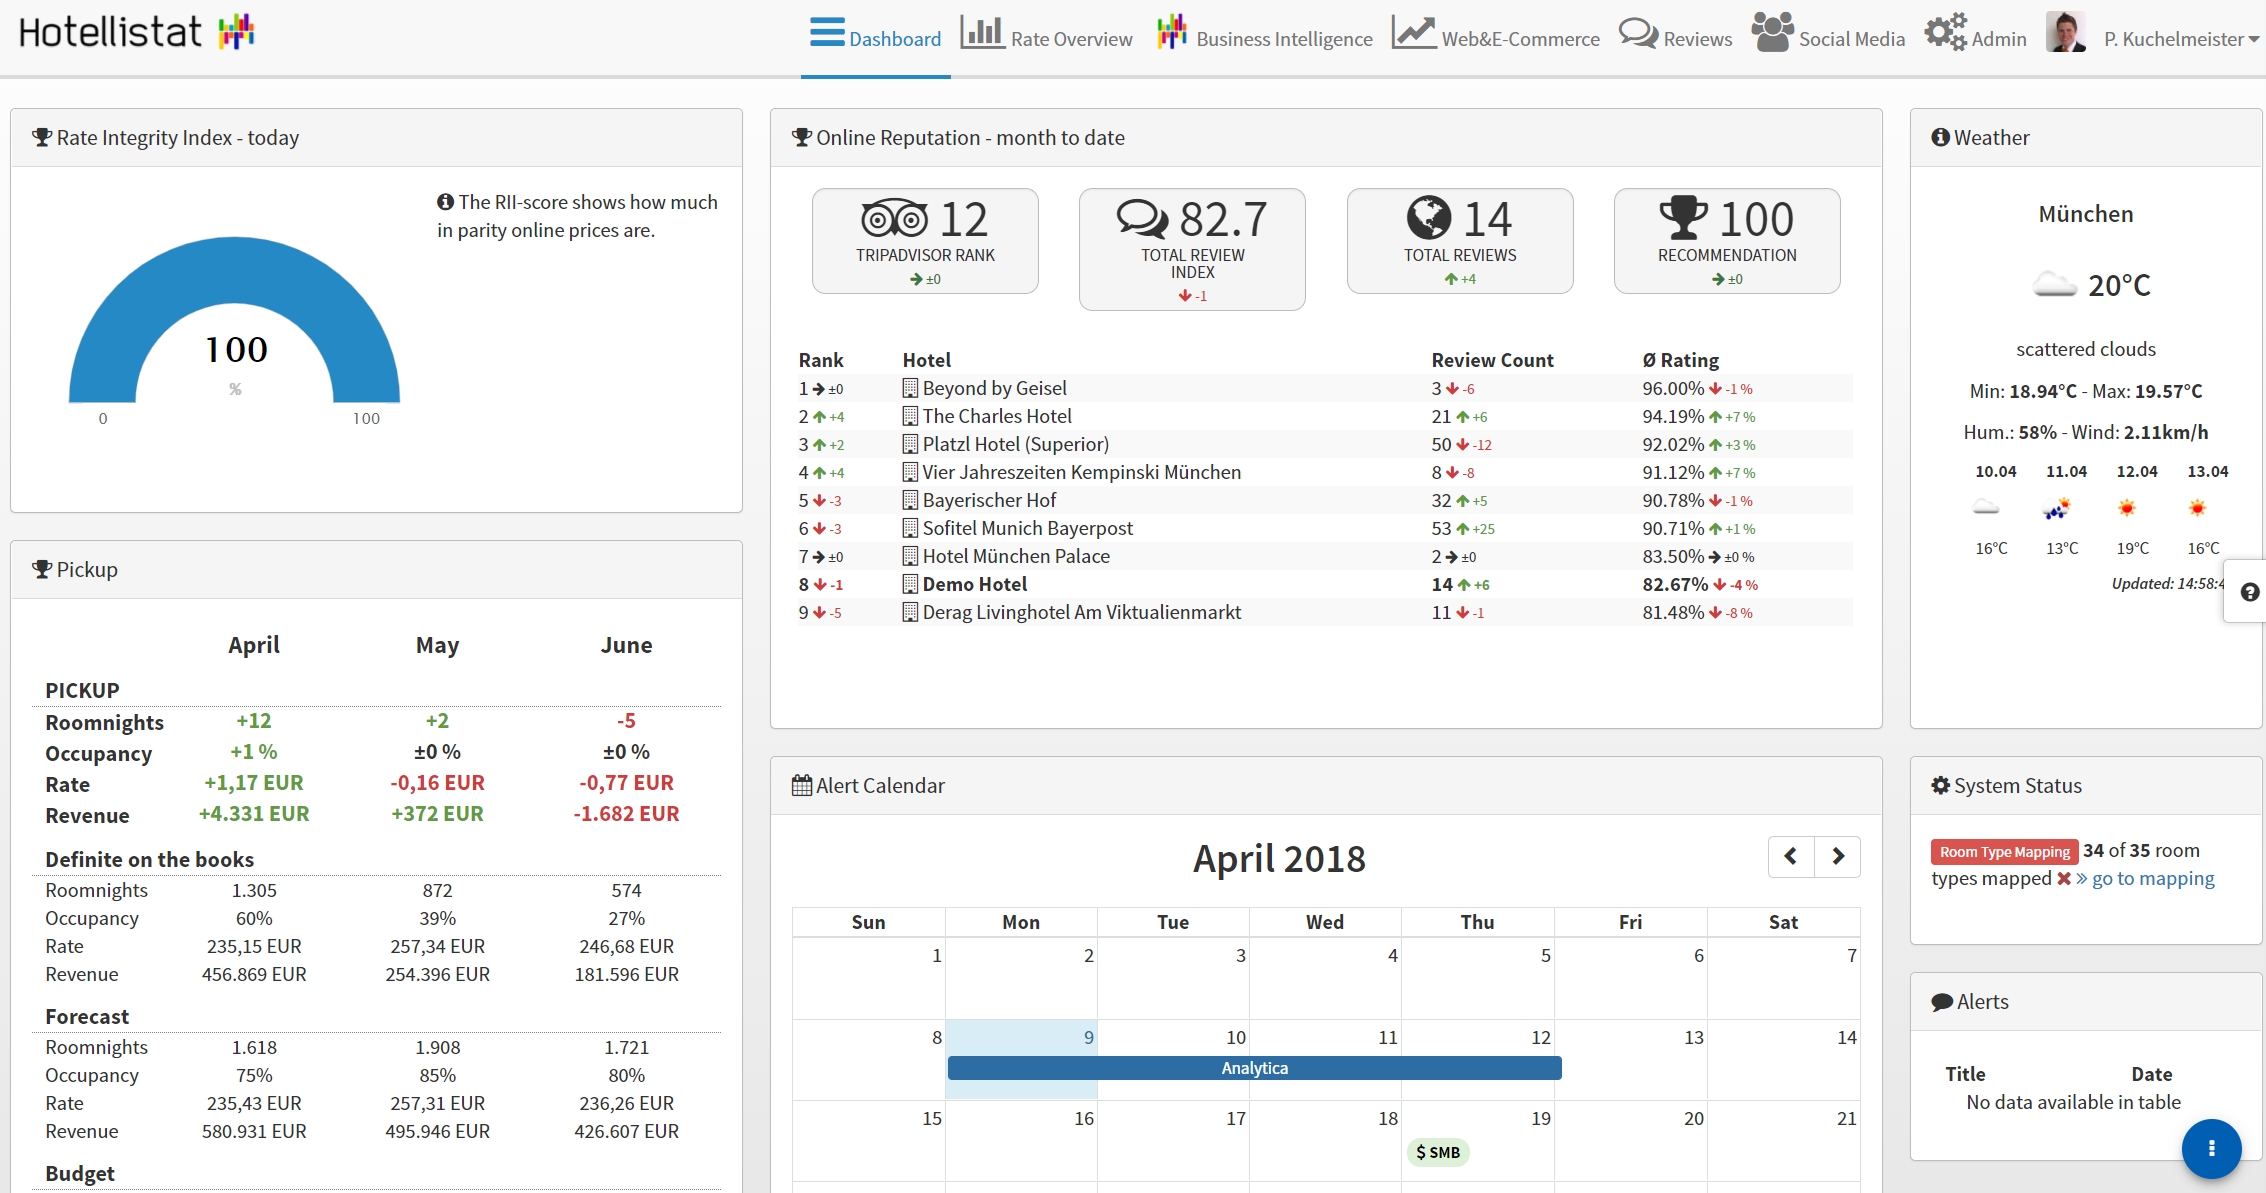Open the Analytica calendar event
The height and width of the screenshot is (1193, 2266).
coord(1254,1068)
